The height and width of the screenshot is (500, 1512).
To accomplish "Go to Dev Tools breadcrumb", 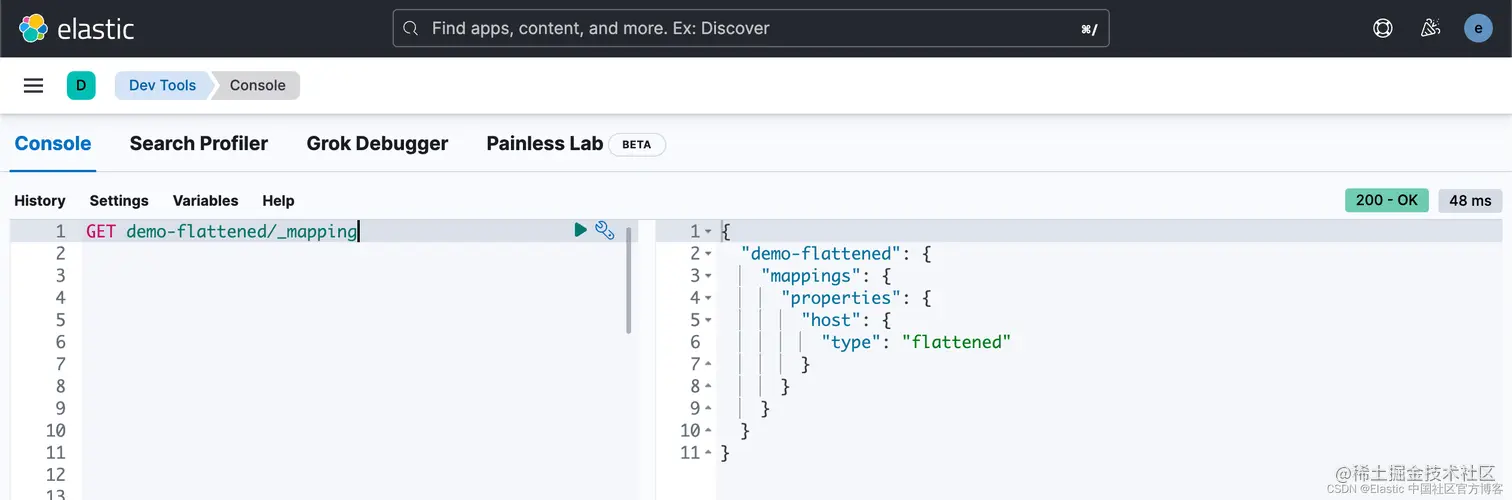I will coord(162,85).
